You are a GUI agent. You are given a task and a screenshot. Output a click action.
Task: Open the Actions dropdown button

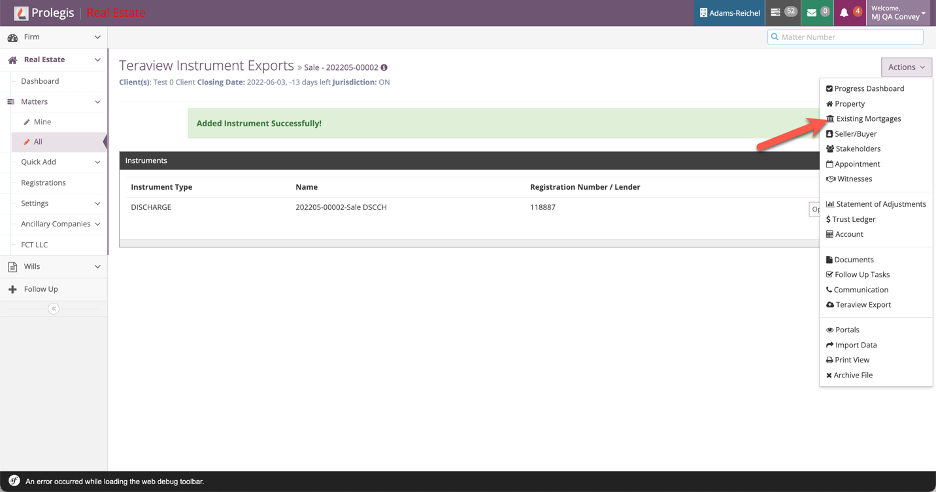pos(907,67)
